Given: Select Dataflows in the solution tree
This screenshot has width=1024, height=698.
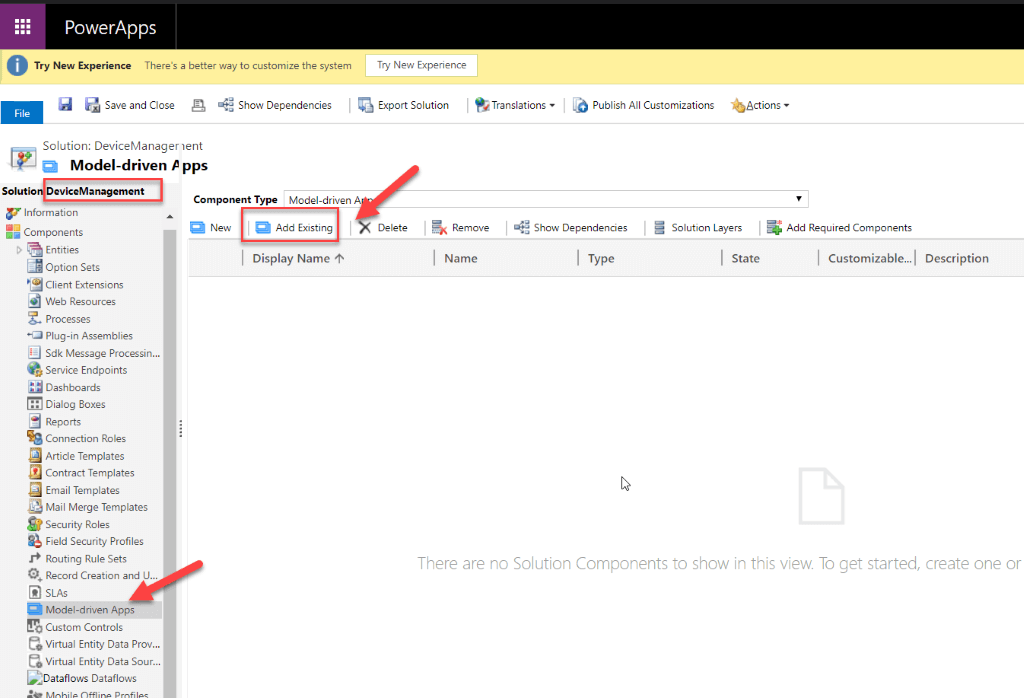Looking at the screenshot, I should pos(89,678).
